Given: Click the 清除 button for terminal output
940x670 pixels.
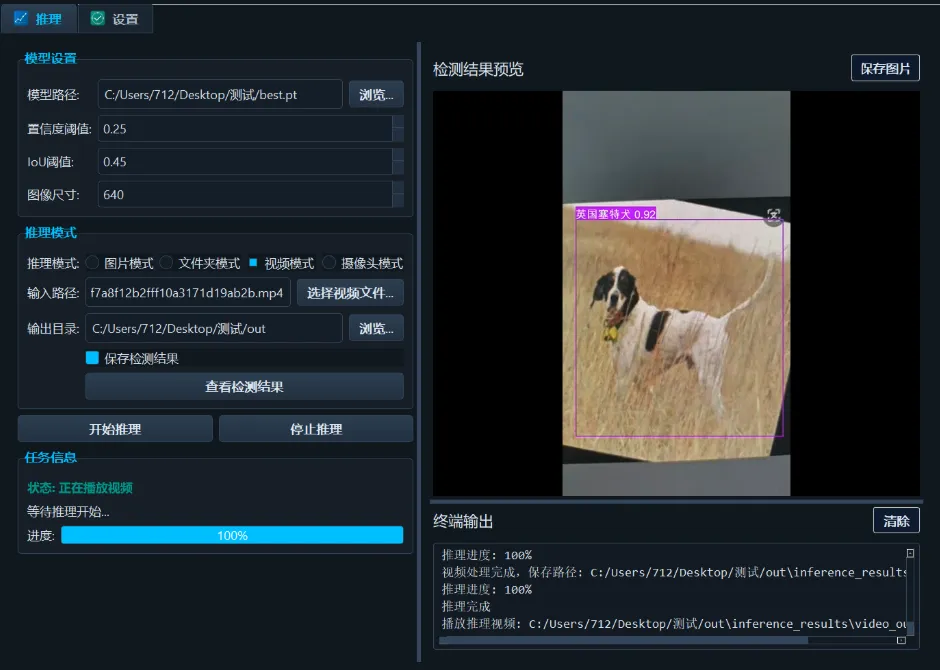Looking at the screenshot, I should click(896, 521).
